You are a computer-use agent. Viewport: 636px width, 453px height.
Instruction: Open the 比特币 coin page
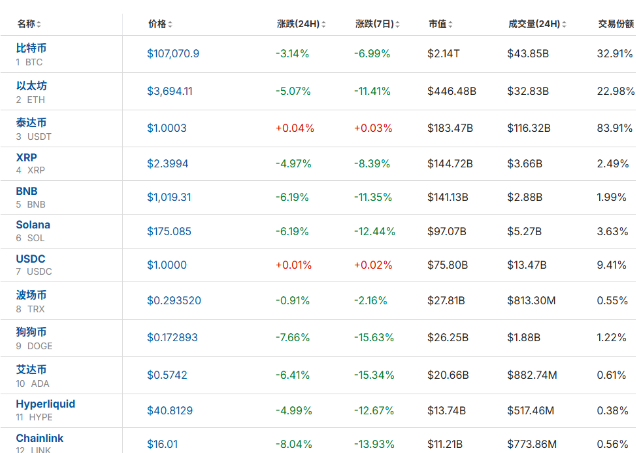tap(31, 48)
